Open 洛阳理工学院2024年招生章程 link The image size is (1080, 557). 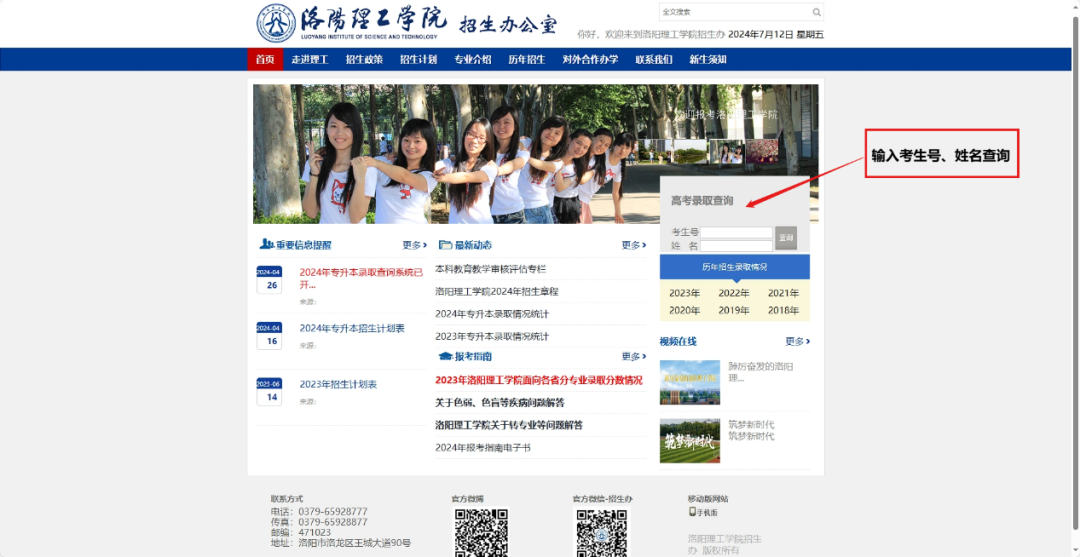tap(497, 292)
